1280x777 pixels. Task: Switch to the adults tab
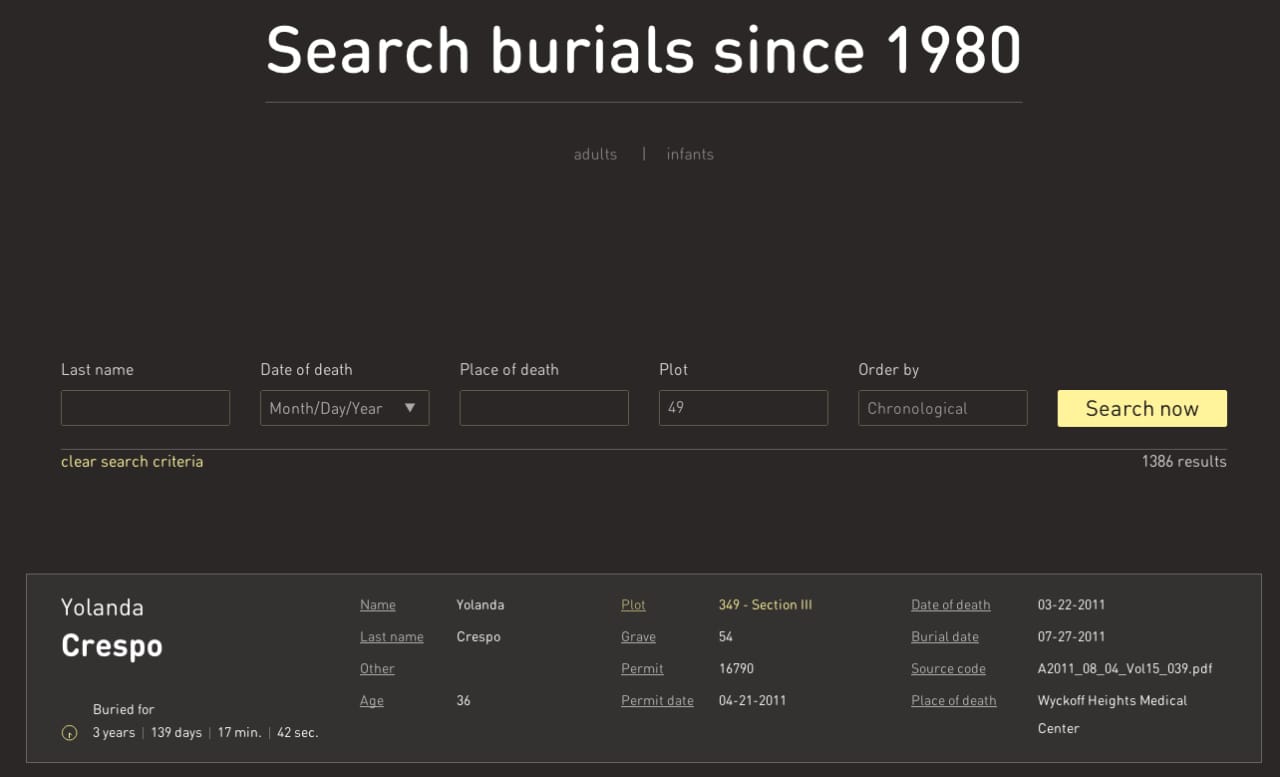pyautogui.click(x=595, y=154)
